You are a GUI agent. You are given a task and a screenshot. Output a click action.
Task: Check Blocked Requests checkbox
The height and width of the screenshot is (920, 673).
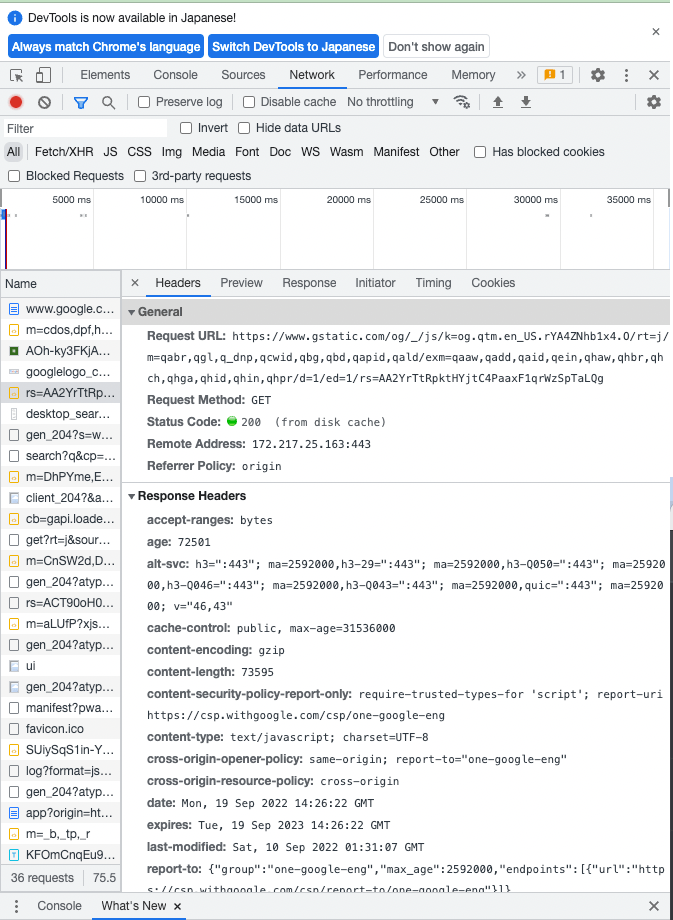point(14,176)
